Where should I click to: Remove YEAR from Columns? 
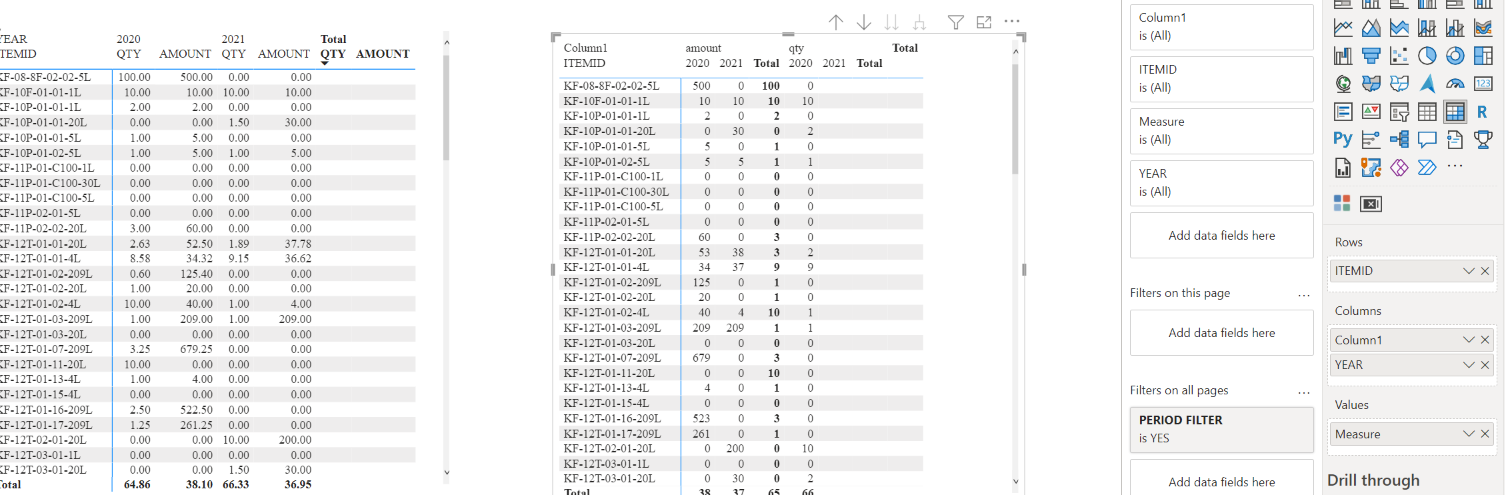[x=1485, y=365]
